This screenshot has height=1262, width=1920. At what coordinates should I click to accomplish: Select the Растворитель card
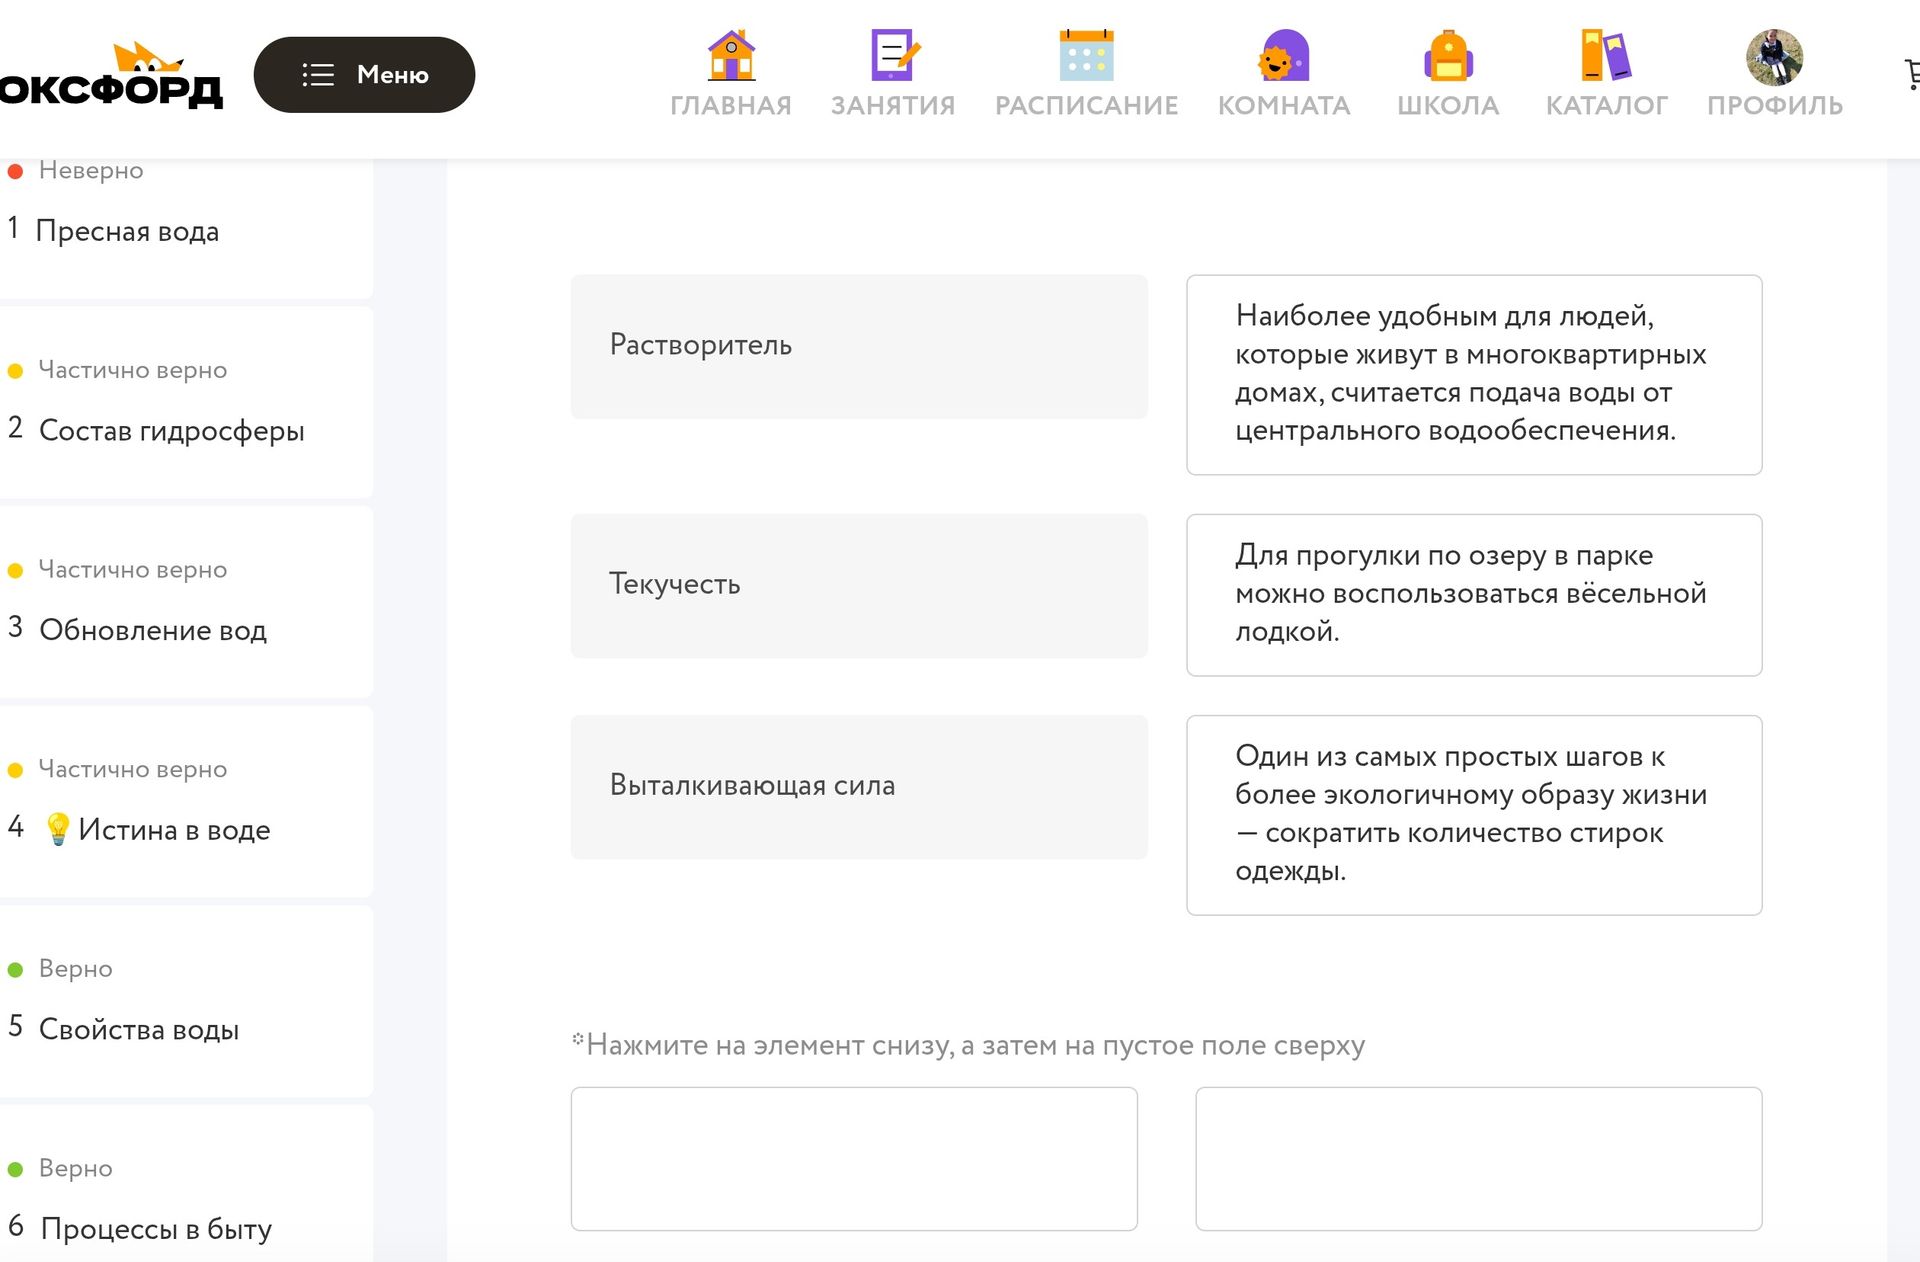(859, 346)
